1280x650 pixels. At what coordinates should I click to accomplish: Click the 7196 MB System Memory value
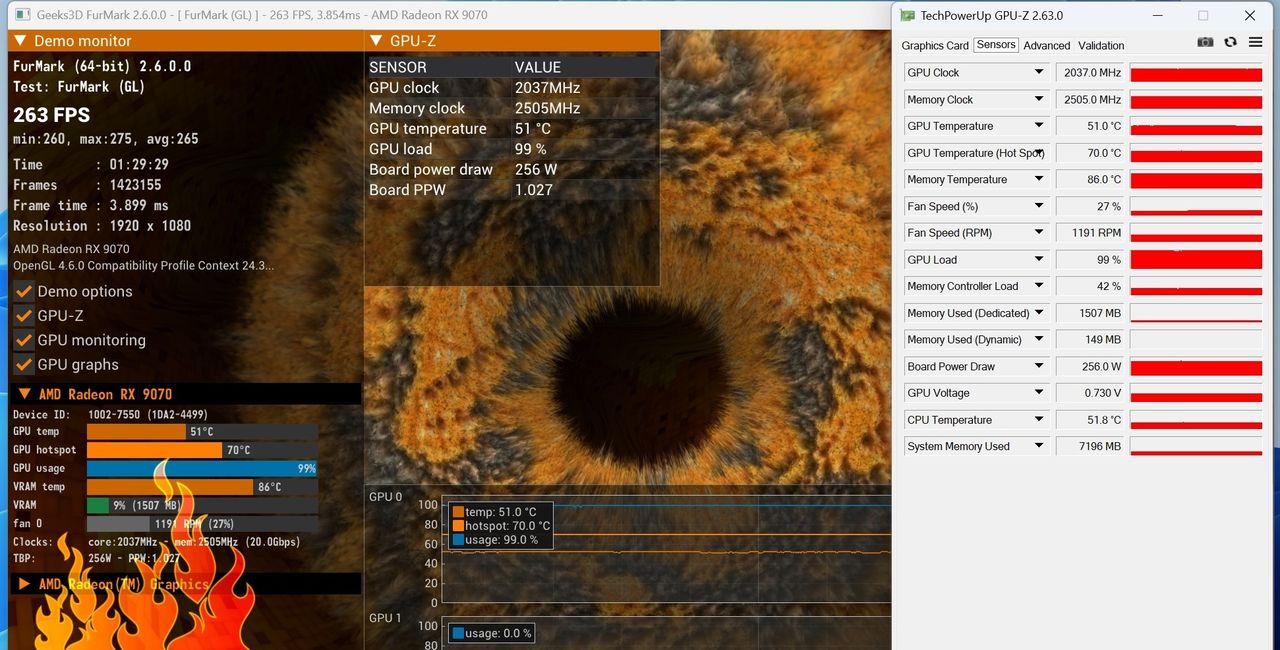pos(1090,446)
